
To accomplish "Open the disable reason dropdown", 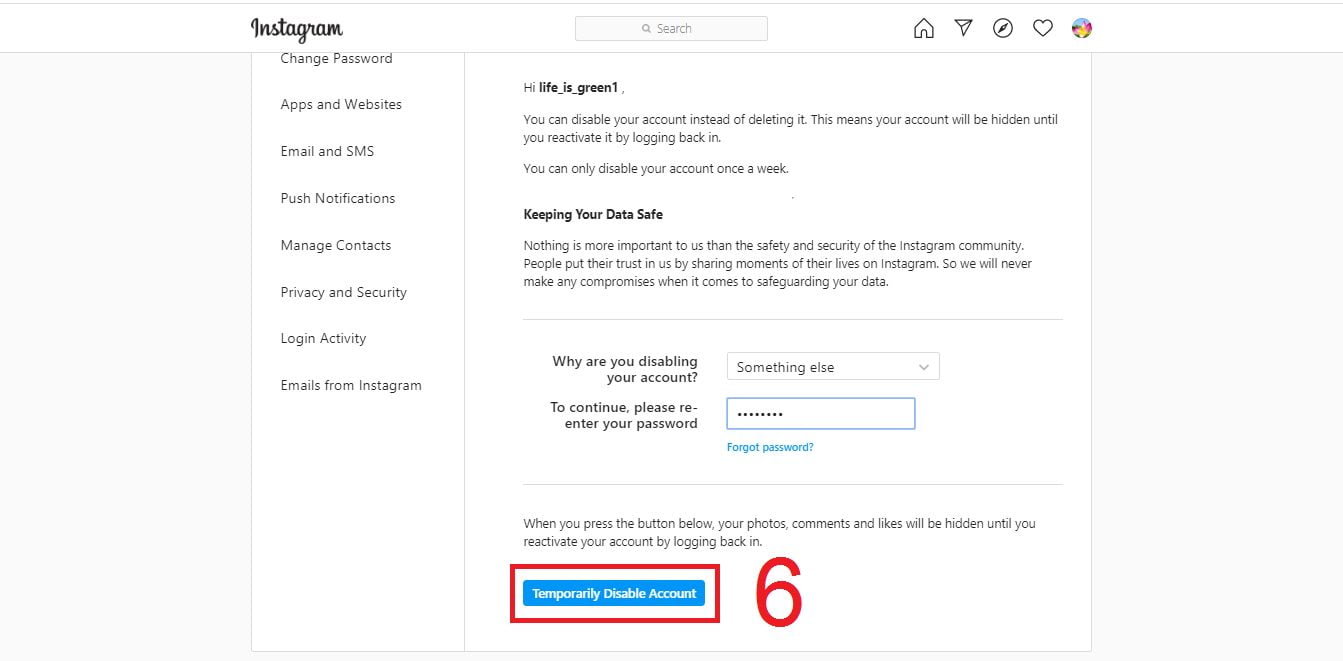I will (x=833, y=367).
